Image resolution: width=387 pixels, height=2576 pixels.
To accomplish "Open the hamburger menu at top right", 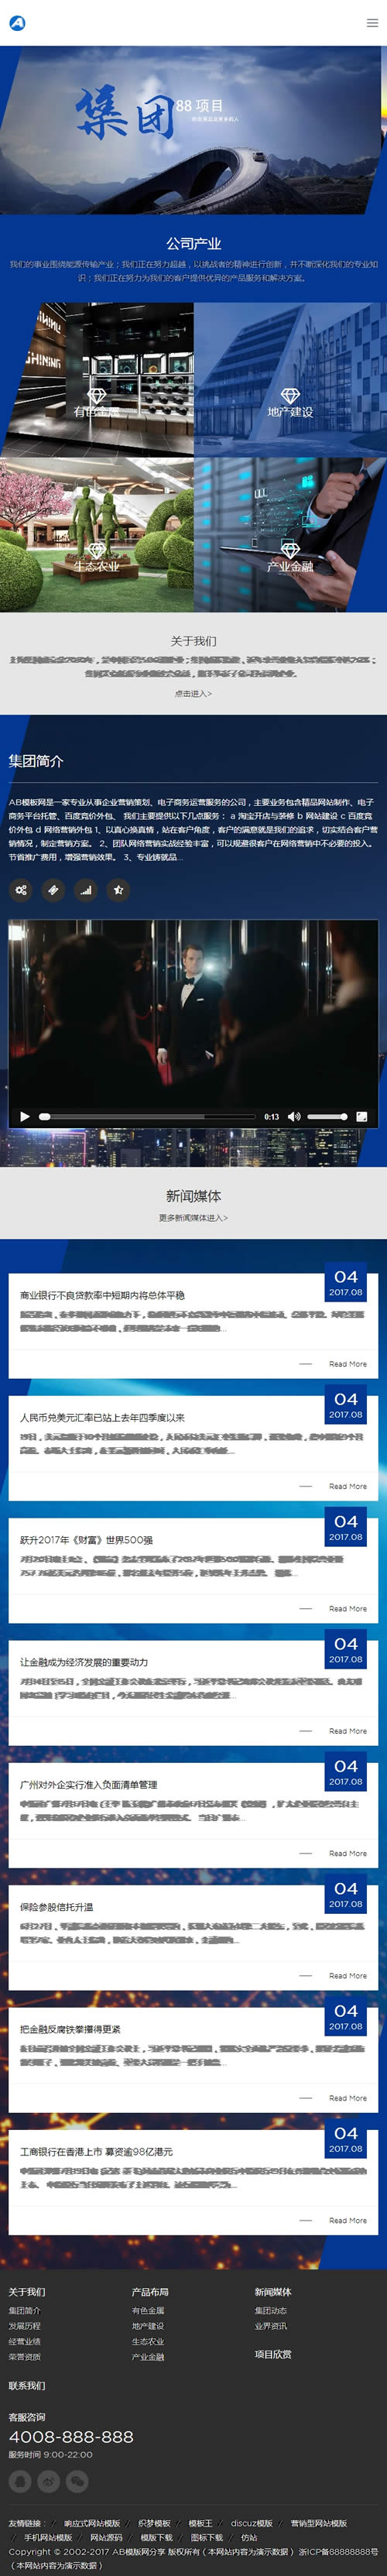I will [x=372, y=23].
